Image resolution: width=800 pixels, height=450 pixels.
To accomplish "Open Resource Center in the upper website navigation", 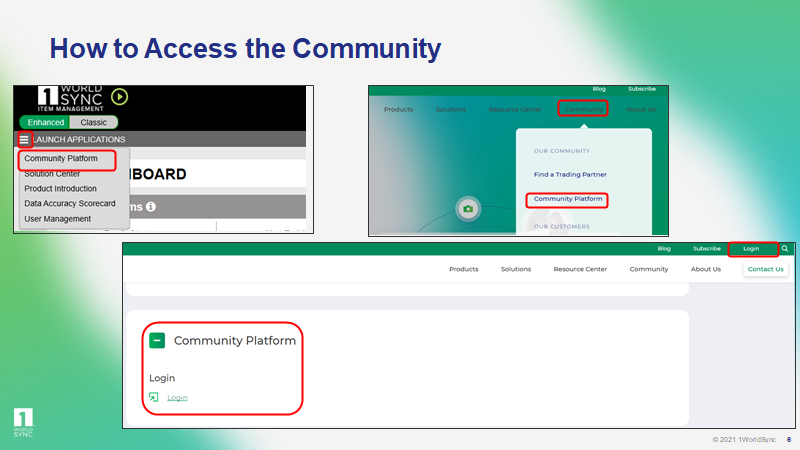I will (x=515, y=109).
